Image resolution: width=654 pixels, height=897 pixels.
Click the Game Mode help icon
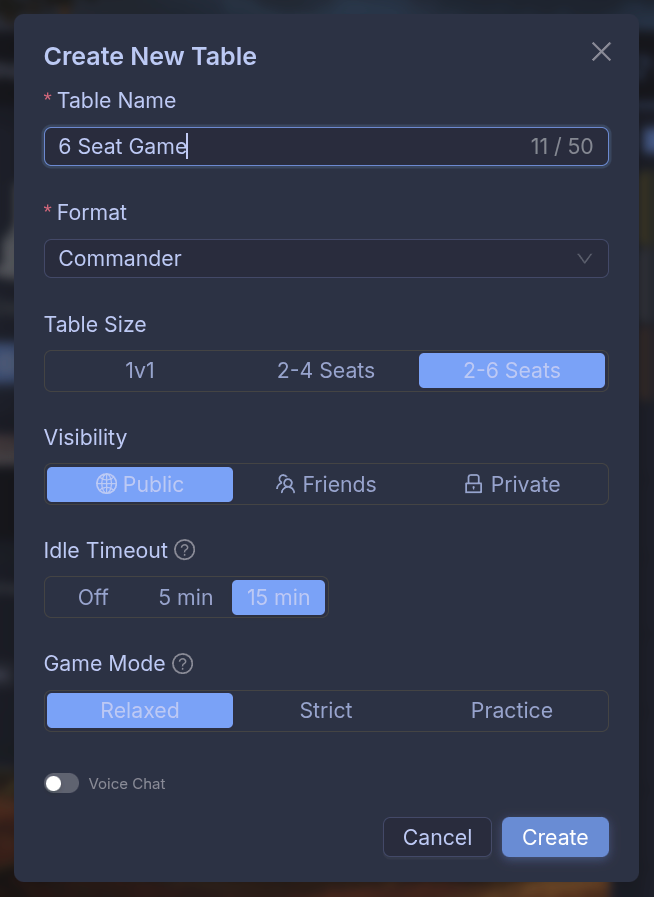coord(182,664)
